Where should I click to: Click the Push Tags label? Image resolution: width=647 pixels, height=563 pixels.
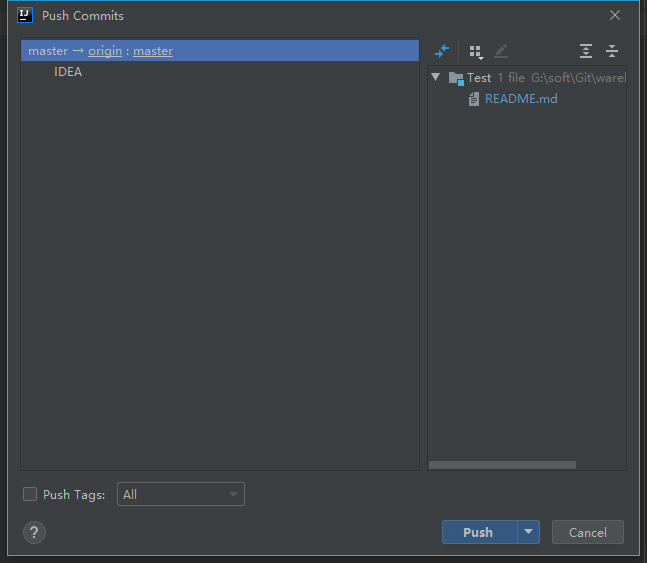pyautogui.click(x=74, y=494)
